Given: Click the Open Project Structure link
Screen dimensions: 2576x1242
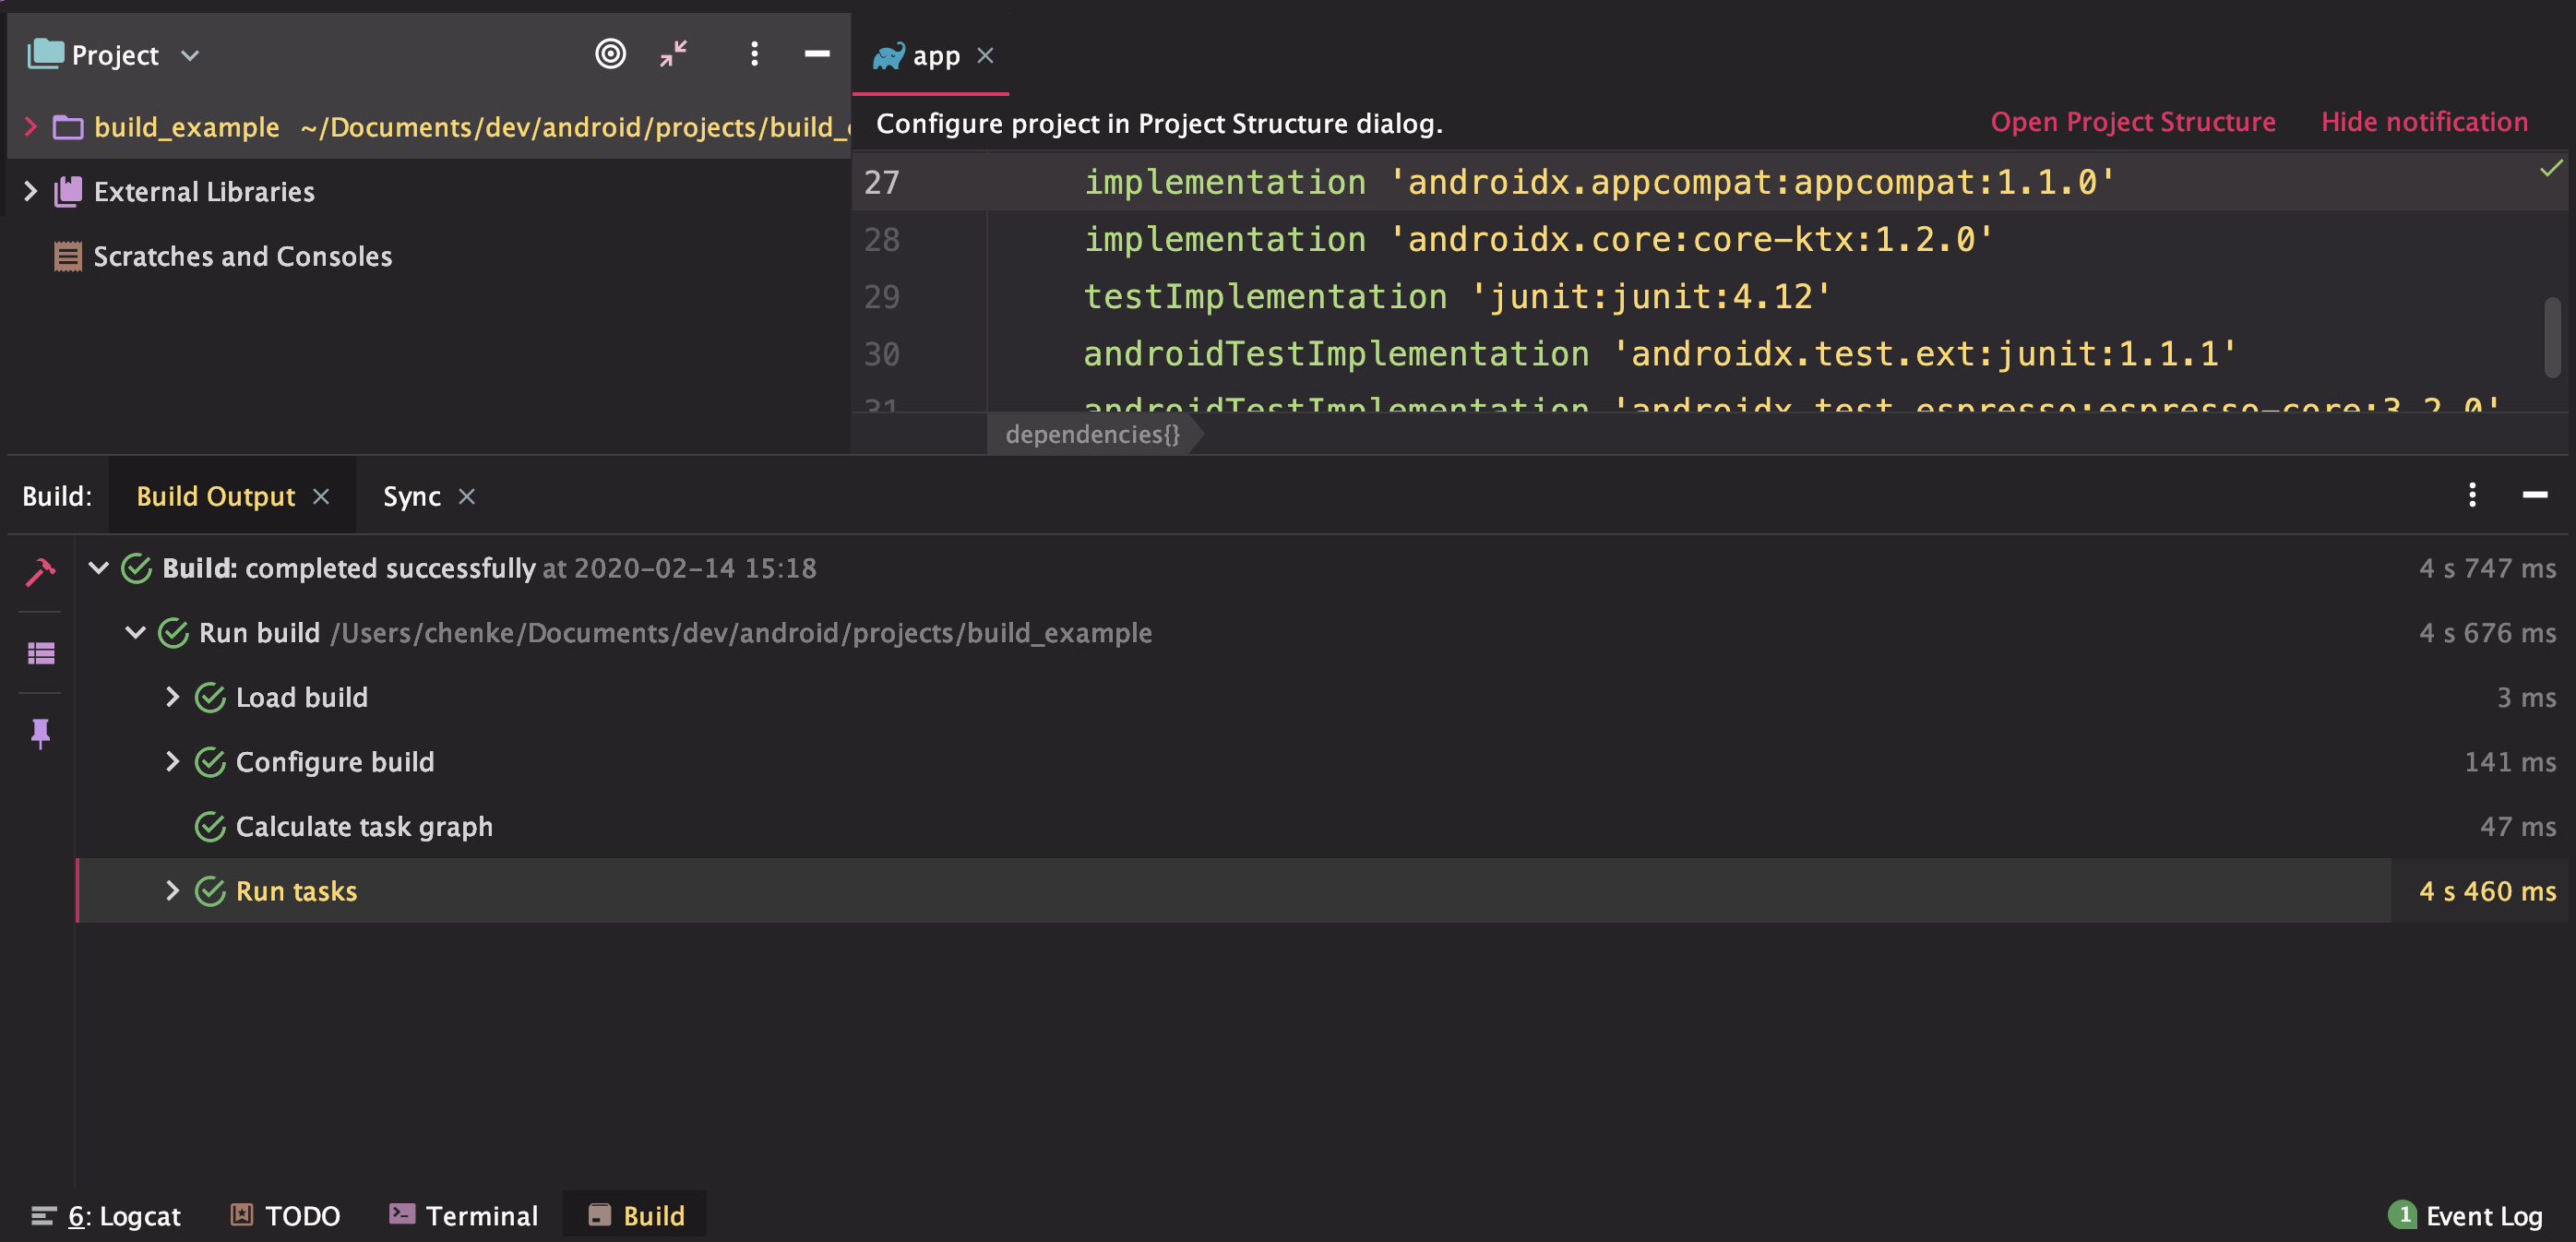Looking at the screenshot, I should pyautogui.click(x=2132, y=122).
